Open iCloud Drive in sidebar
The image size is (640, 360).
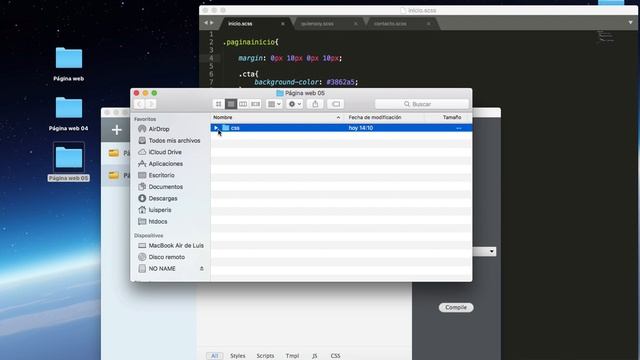point(165,152)
